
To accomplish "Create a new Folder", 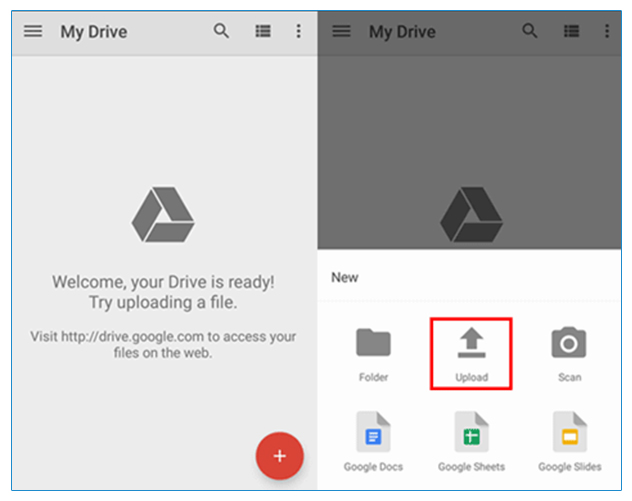I will [373, 354].
